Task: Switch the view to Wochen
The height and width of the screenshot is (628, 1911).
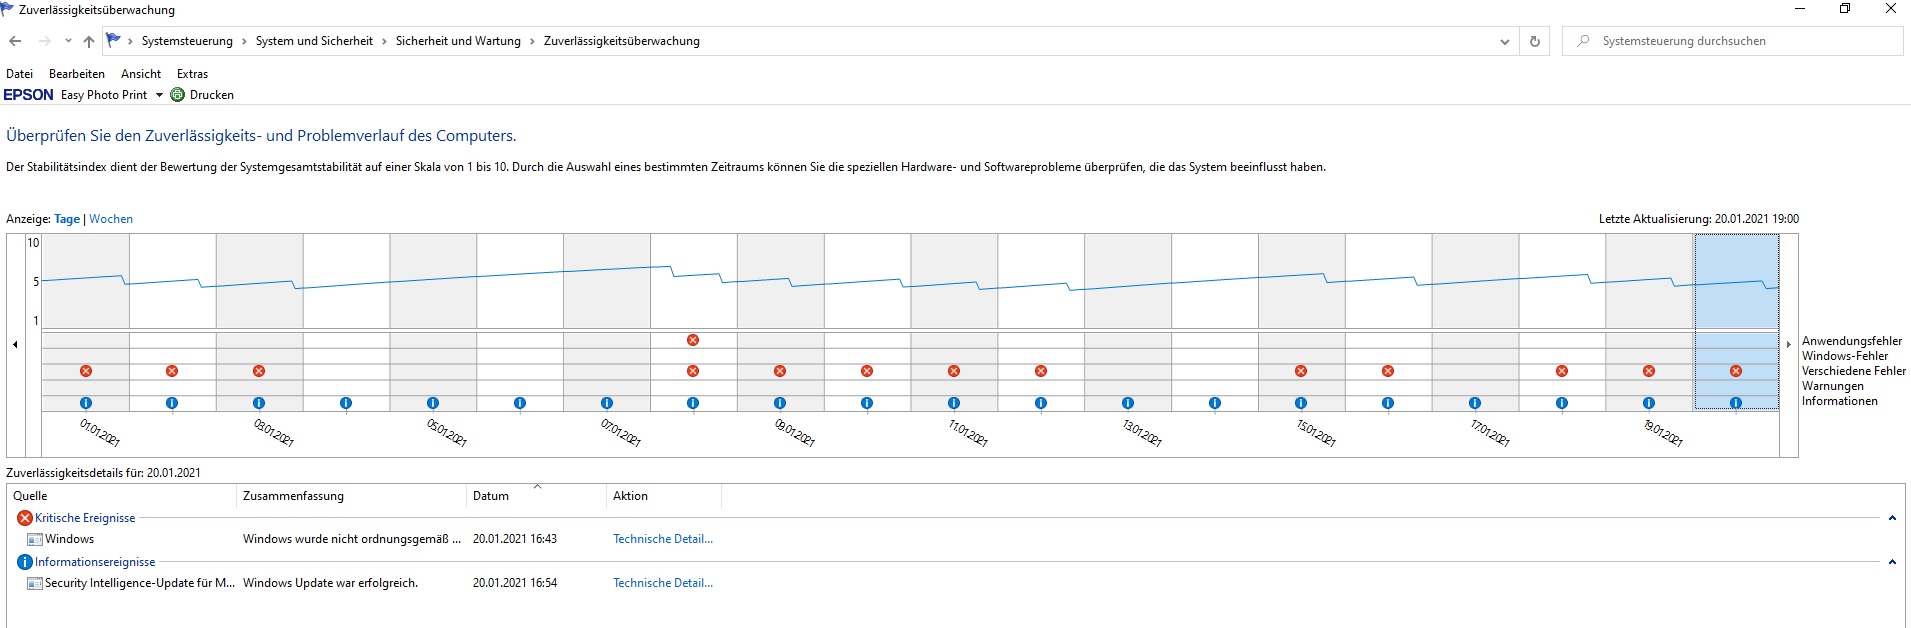Action: (111, 219)
